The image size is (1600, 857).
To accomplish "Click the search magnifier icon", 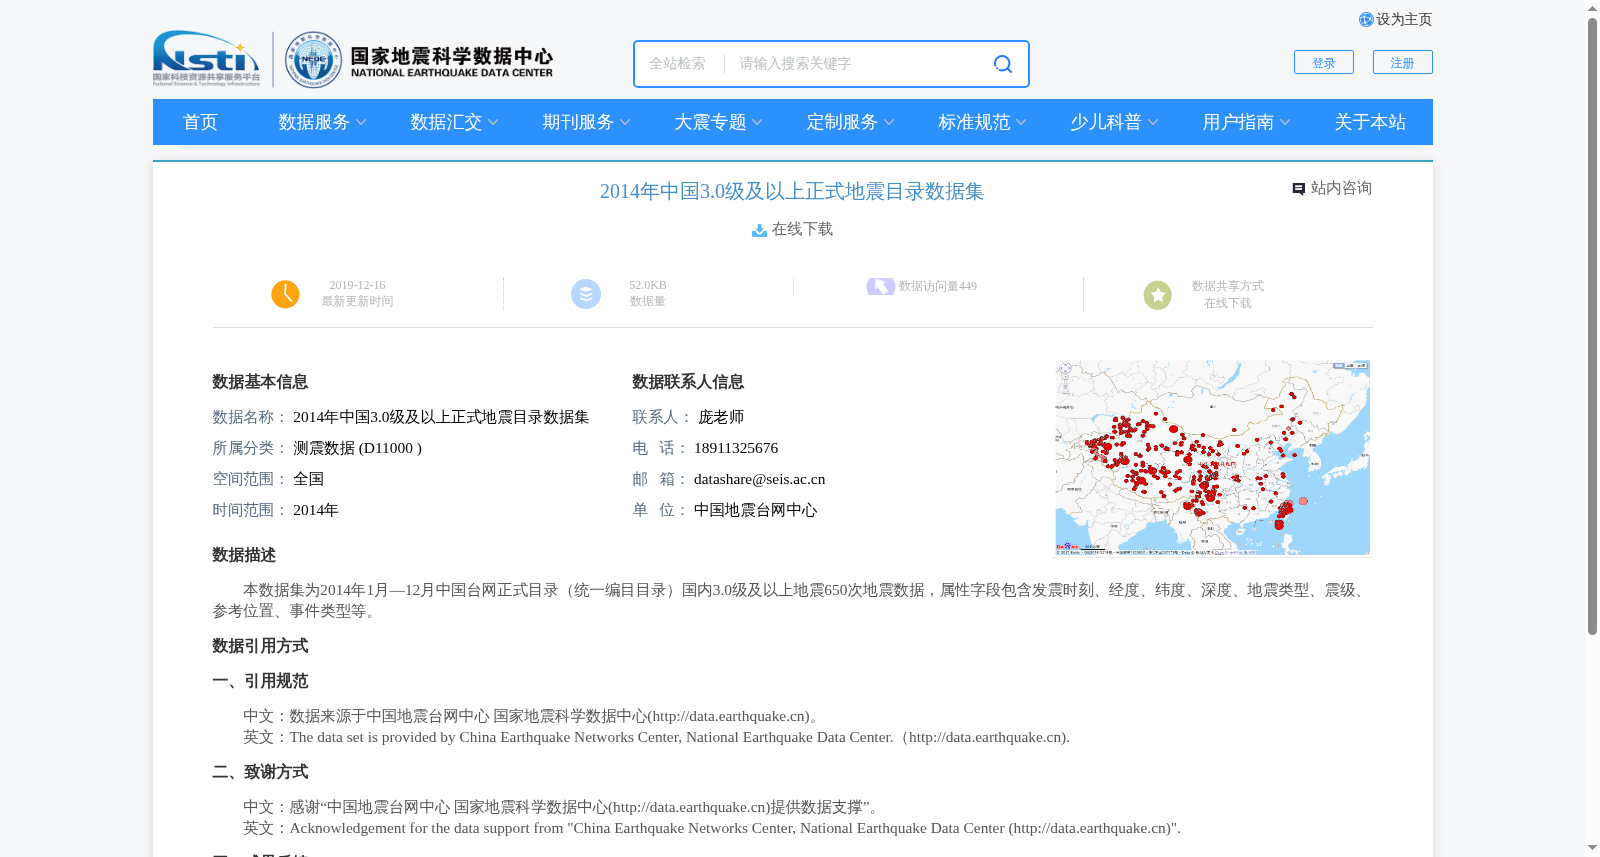I will (1002, 64).
